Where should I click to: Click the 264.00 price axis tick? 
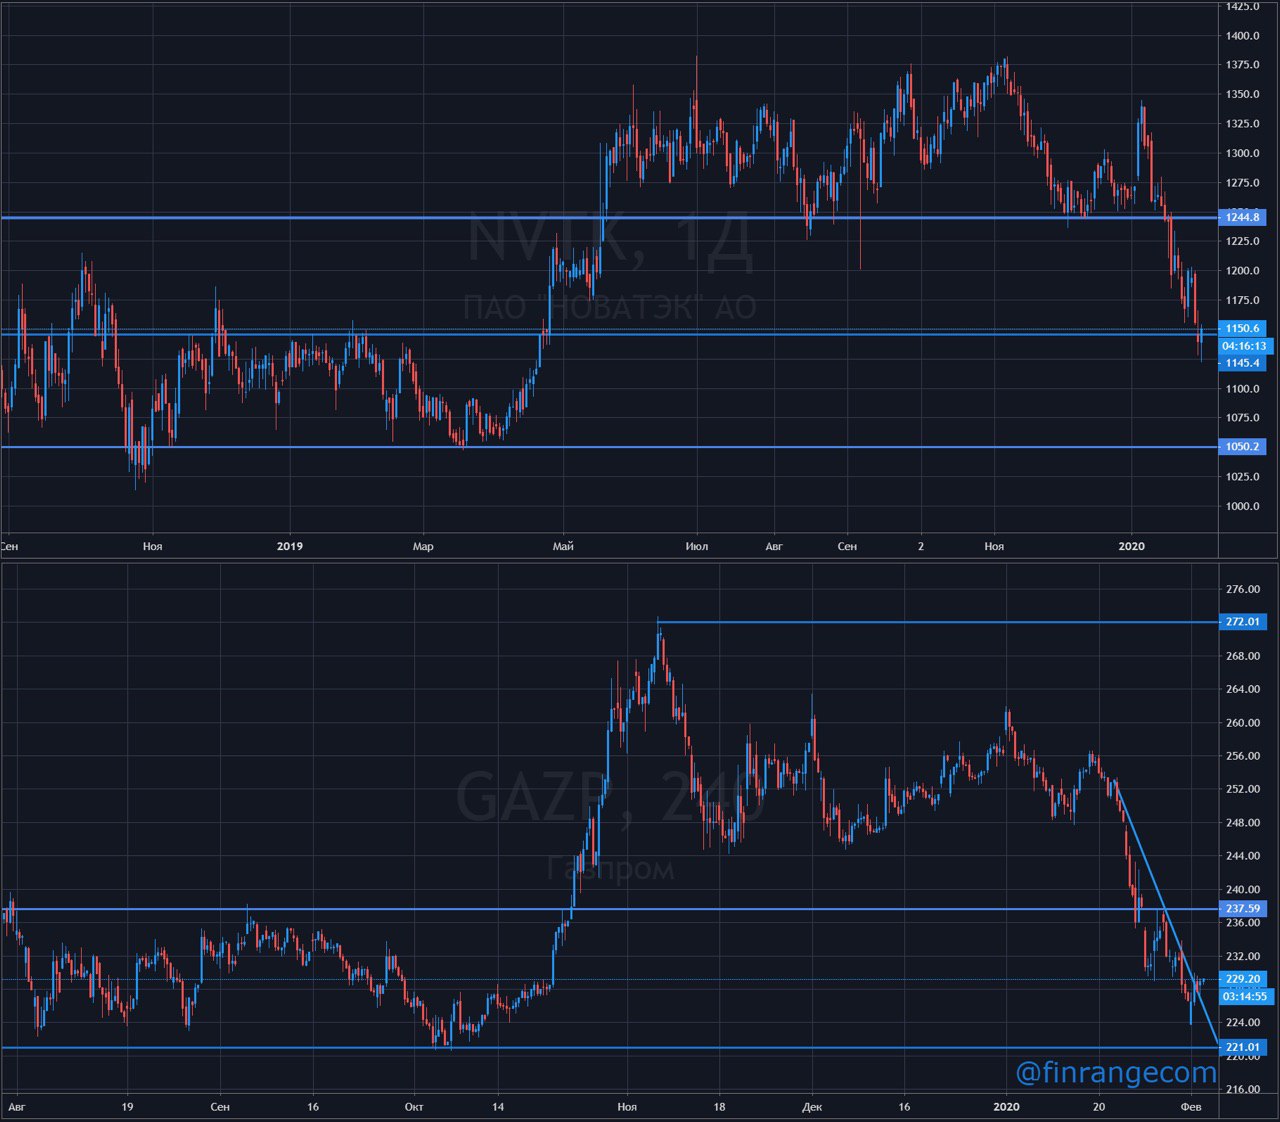[x=1243, y=690]
